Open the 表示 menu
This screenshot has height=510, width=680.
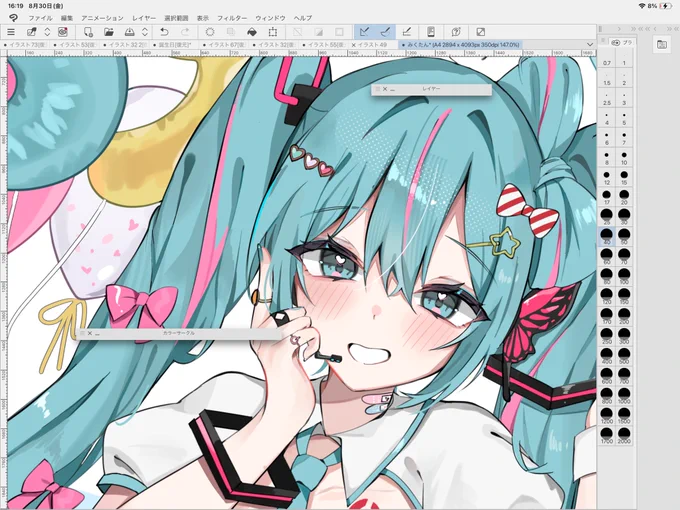click(203, 18)
